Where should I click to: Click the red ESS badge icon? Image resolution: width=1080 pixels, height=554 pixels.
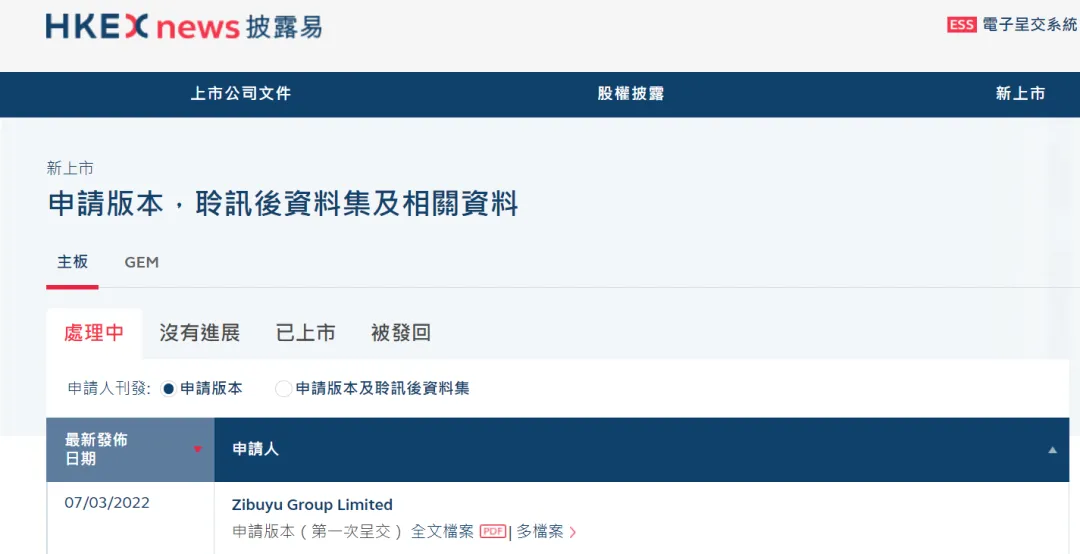(x=962, y=25)
